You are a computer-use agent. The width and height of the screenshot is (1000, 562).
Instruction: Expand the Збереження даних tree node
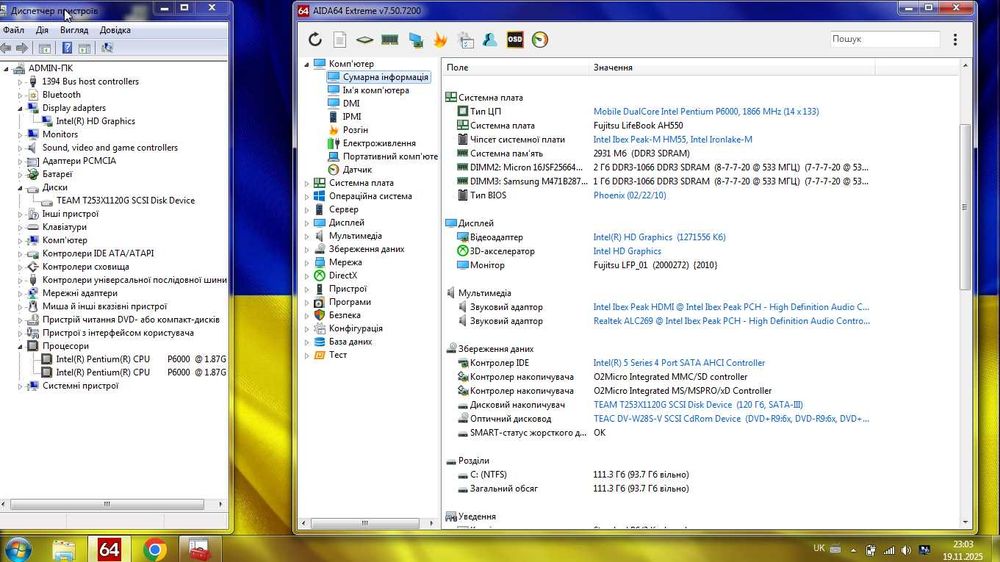[307, 249]
